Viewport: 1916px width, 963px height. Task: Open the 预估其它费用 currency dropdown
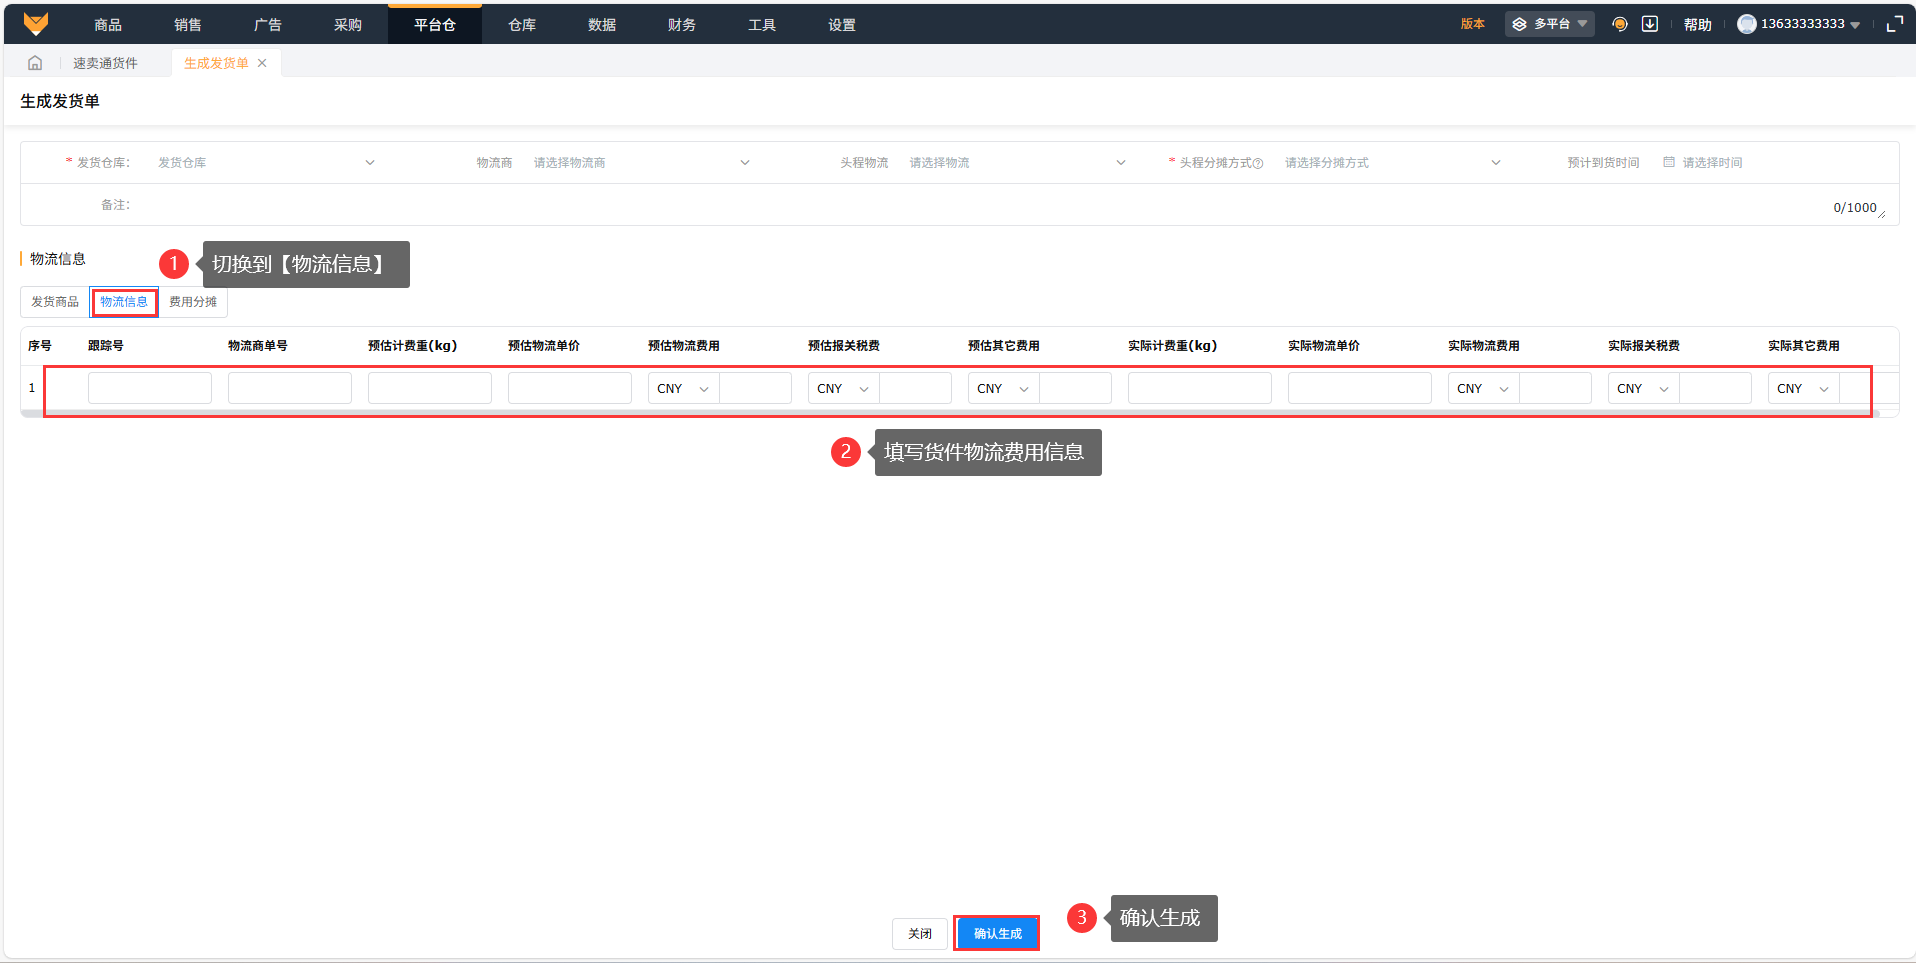1004,388
